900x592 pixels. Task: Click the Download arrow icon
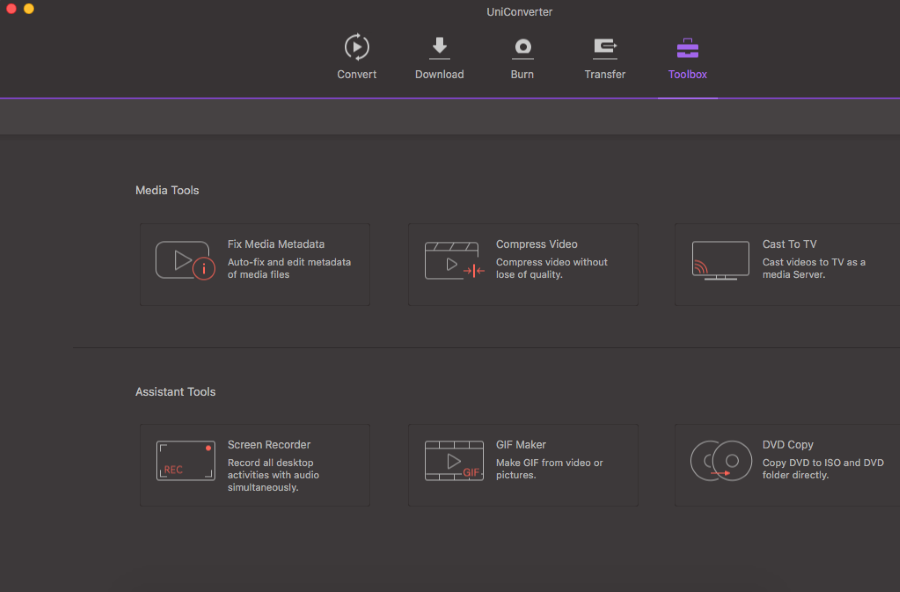tap(439, 47)
